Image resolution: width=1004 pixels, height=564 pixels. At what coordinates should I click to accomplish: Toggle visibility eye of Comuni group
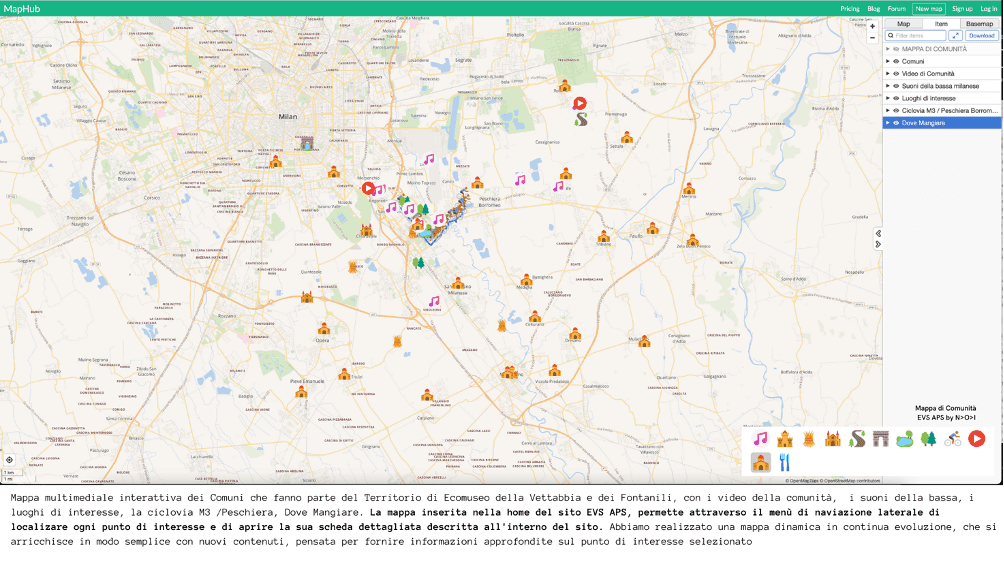pyautogui.click(x=896, y=61)
